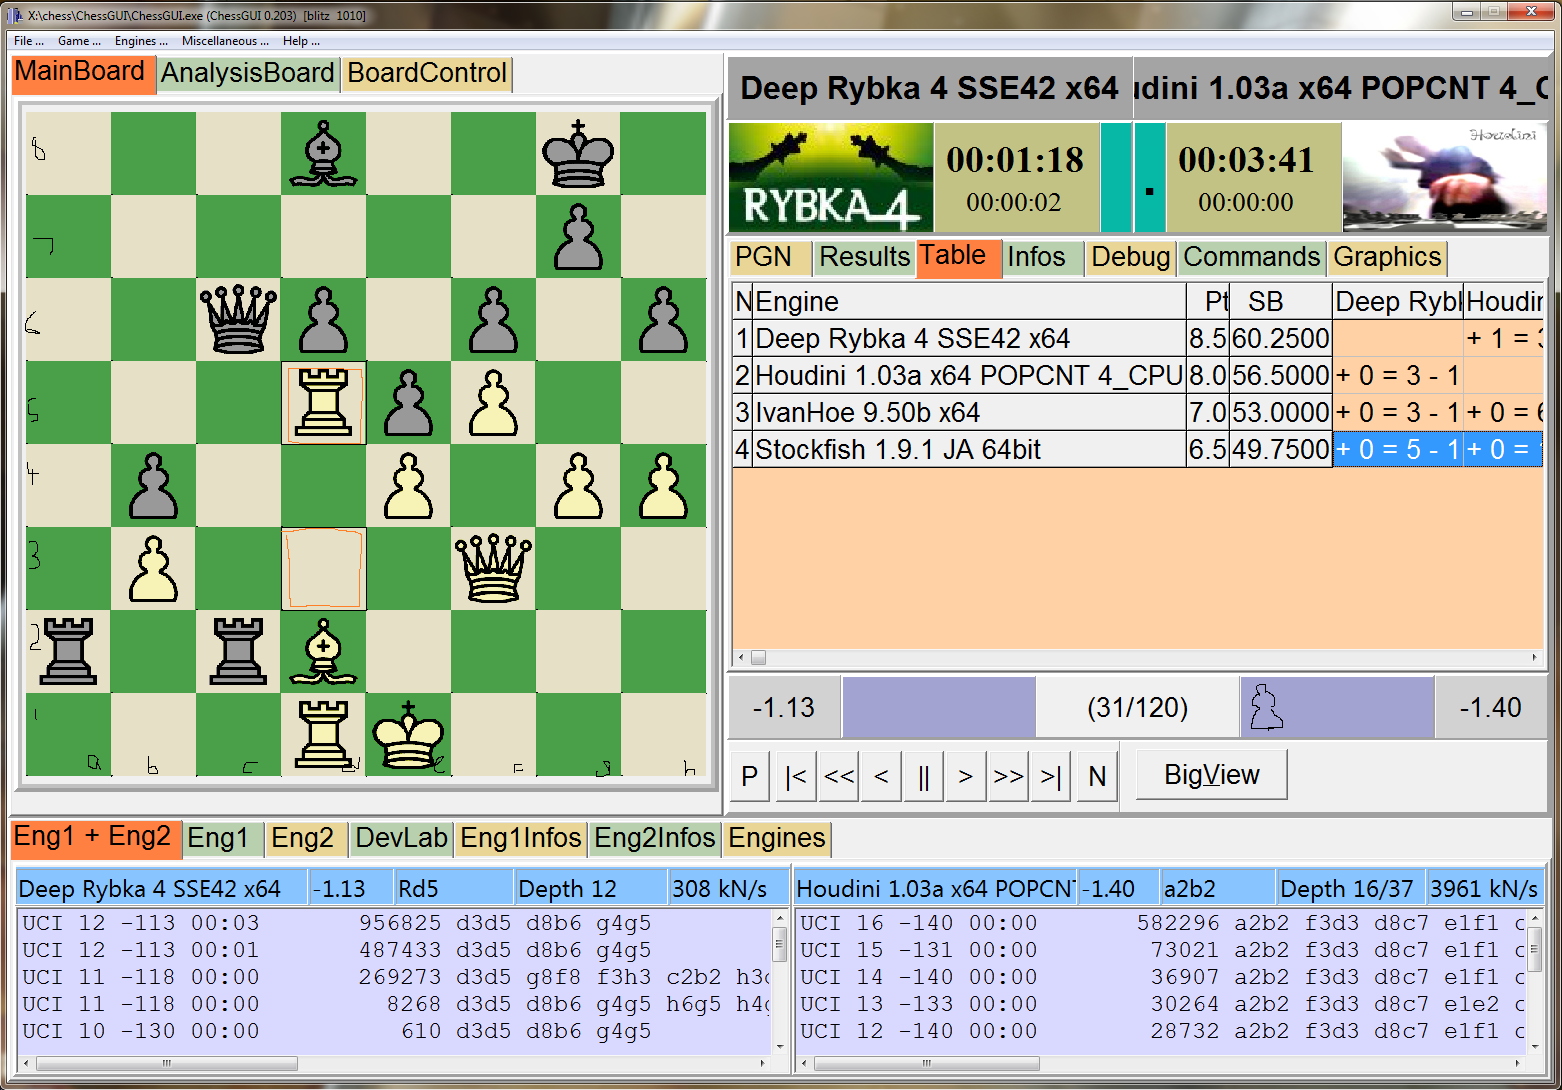Click the white queen on f3
This screenshot has width=1562, height=1090.
pos(493,568)
